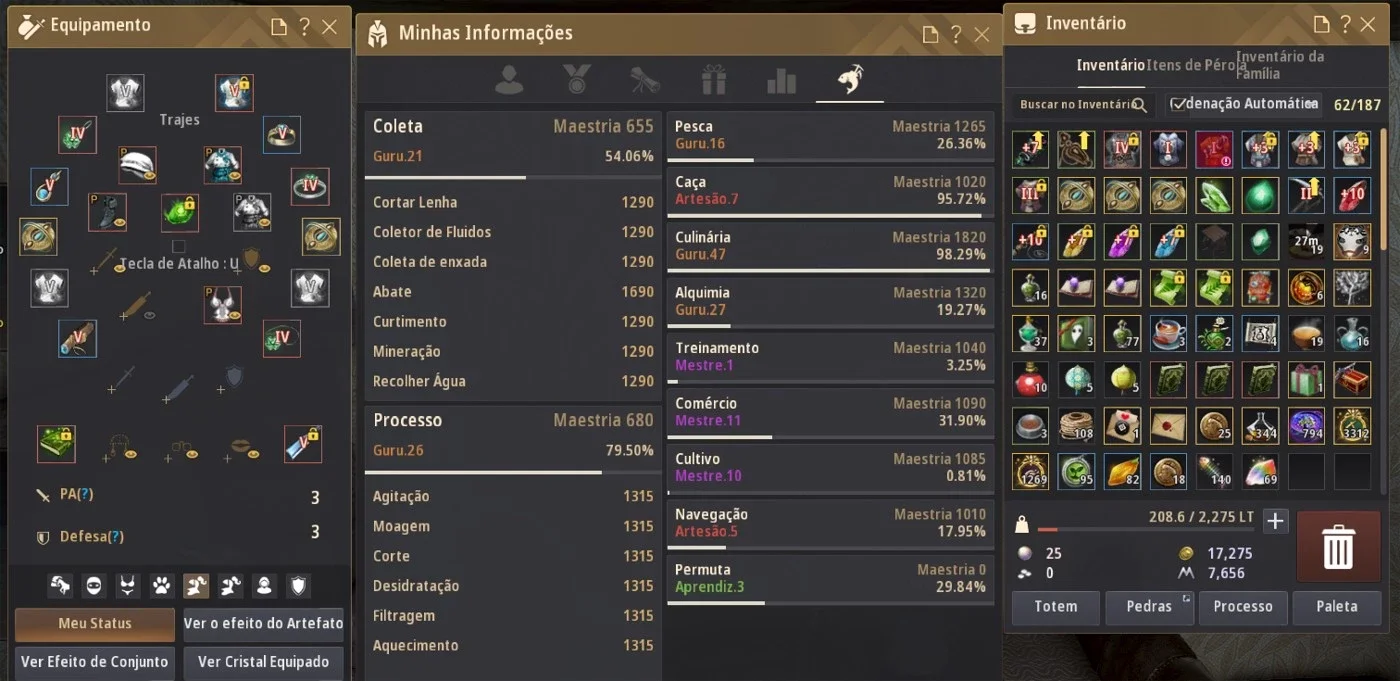Click the Ver Cristal Equipado button

point(263,662)
